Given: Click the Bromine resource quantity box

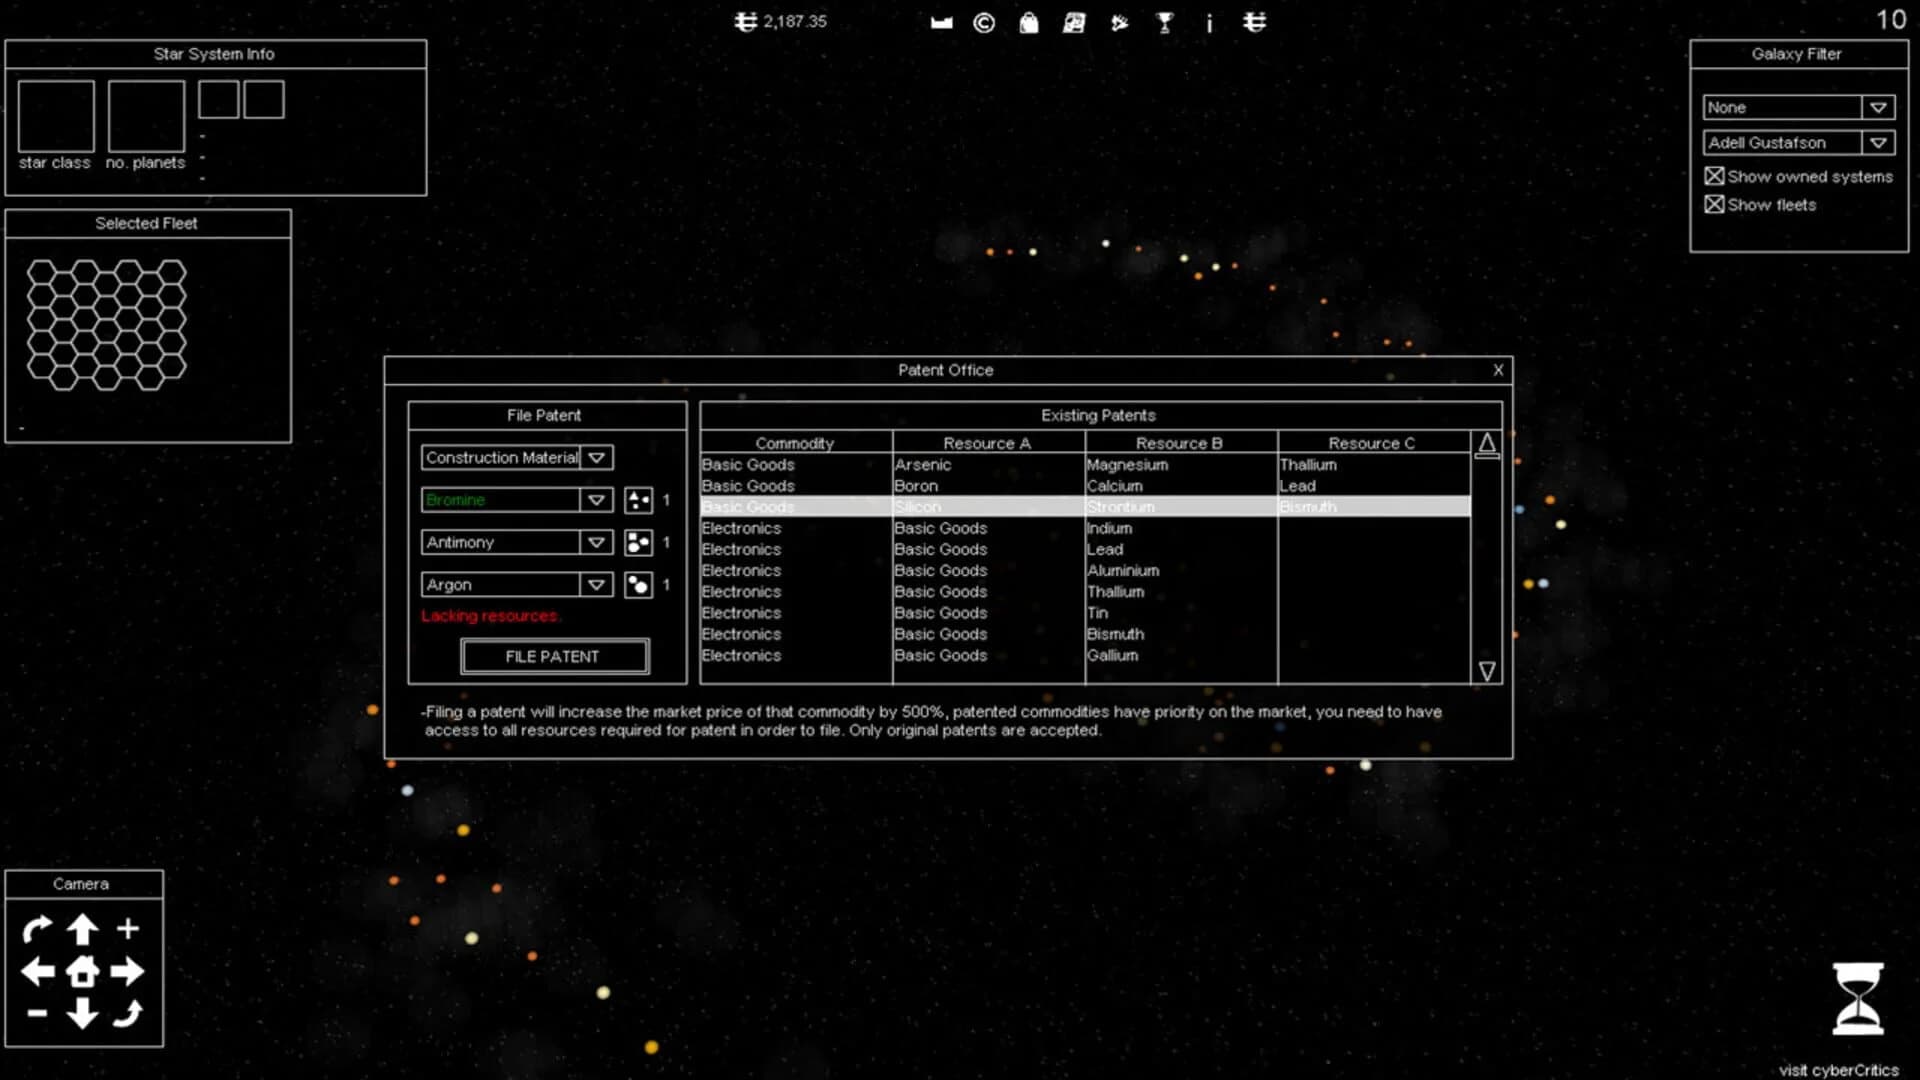Looking at the screenshot, I should point(638,500).
